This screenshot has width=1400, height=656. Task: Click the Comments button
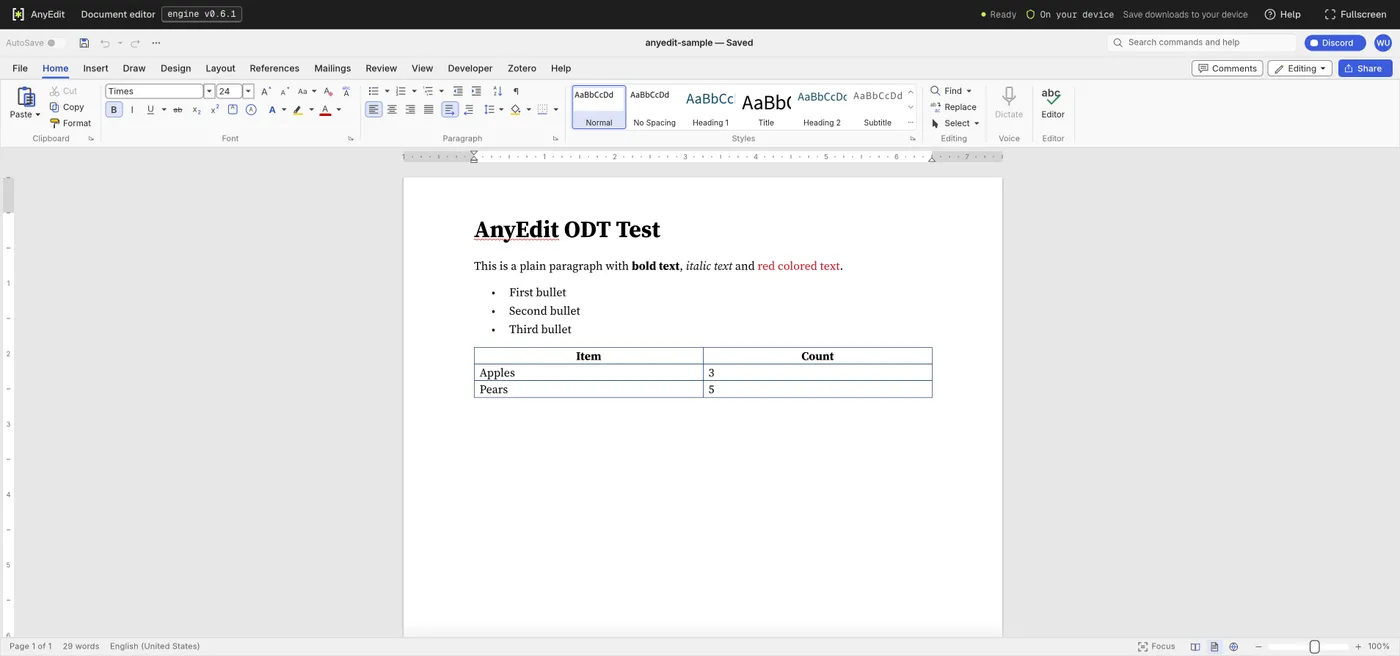click(x=1227, y=68)
